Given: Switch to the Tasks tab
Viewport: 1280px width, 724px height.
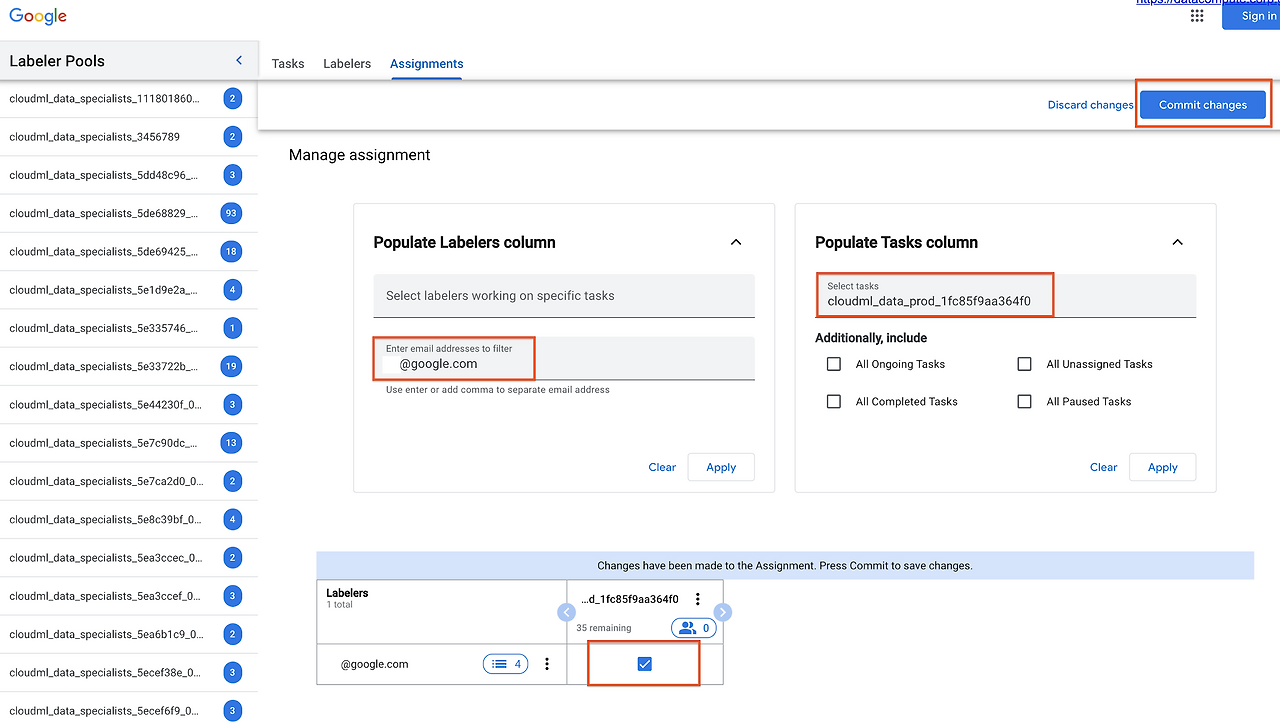Looking at the screenshot, I should click(288, 64).
